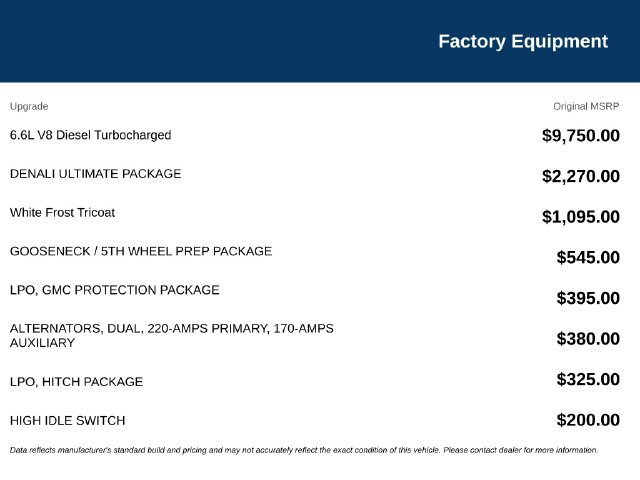Image resolution: width=640 pixels, height=480 pixels.
Task: Select the DENALI ULTIMATE PACKAGE item
Action: tap(96, 174)
